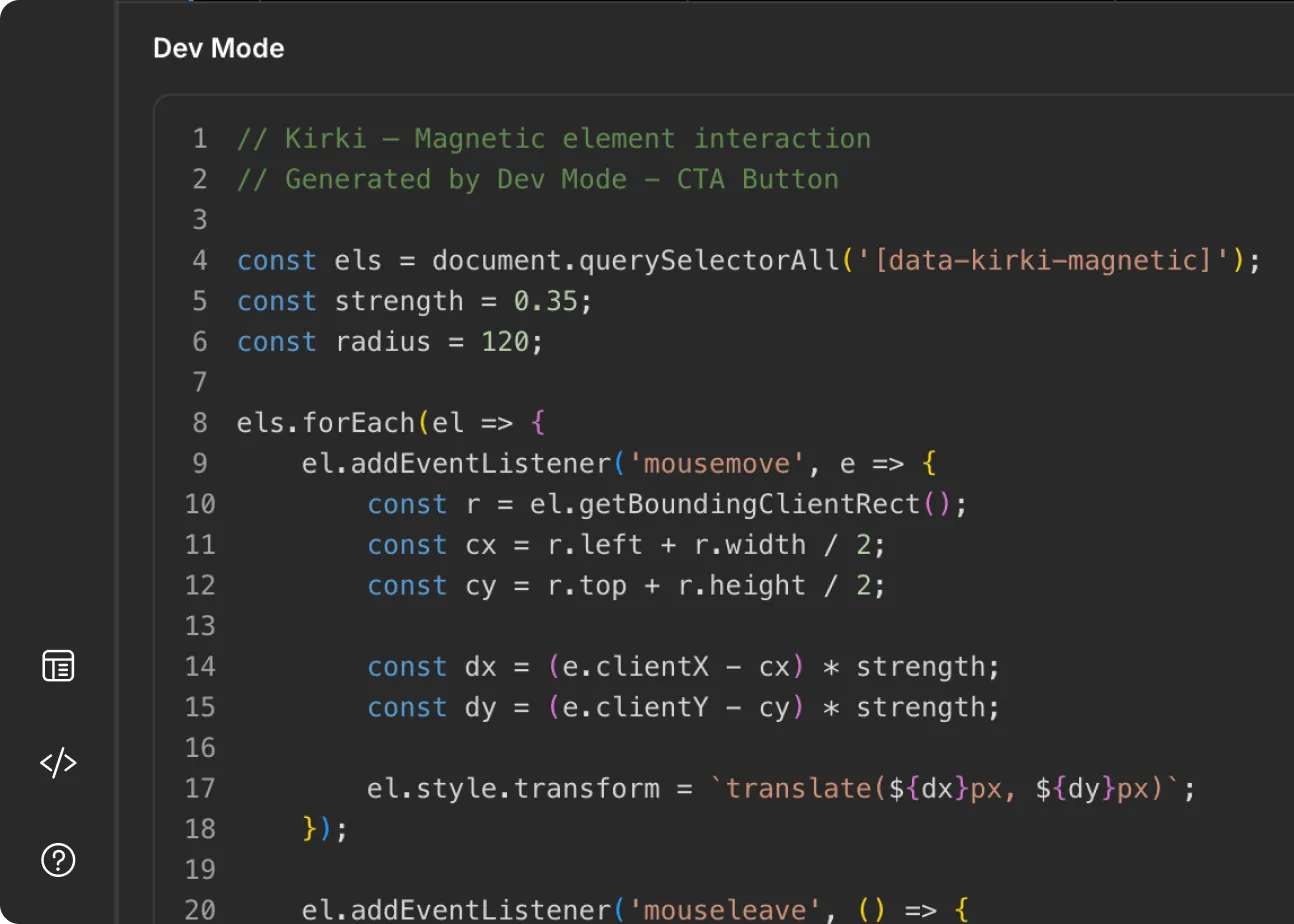Click line defining dy with e.clientY

683,708
